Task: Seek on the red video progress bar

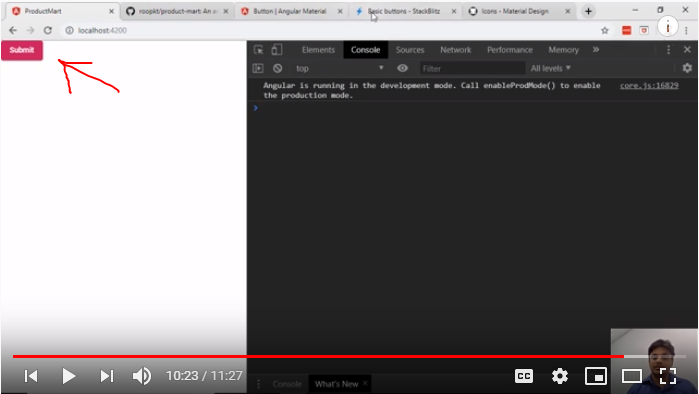Action: point(318,356)
